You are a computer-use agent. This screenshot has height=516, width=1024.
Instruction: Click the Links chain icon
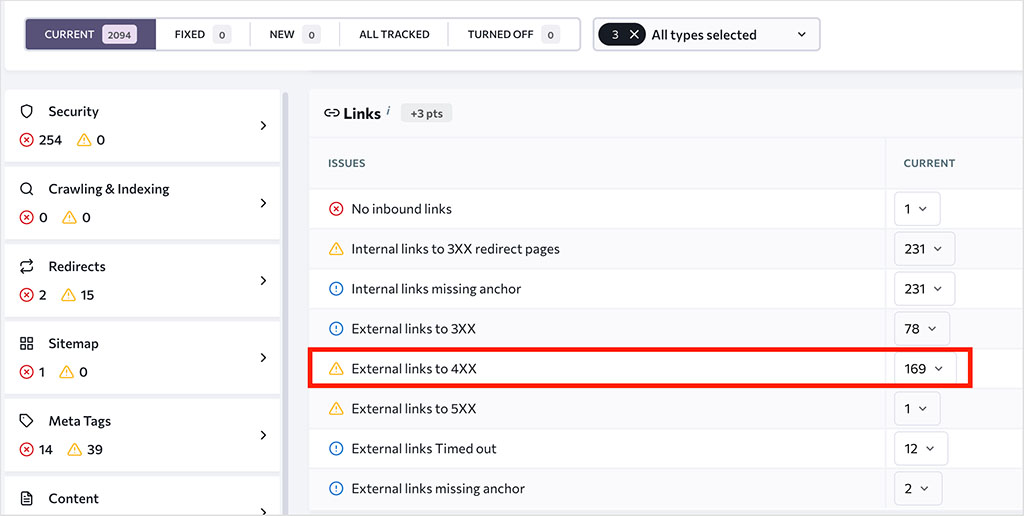[331, 113]
